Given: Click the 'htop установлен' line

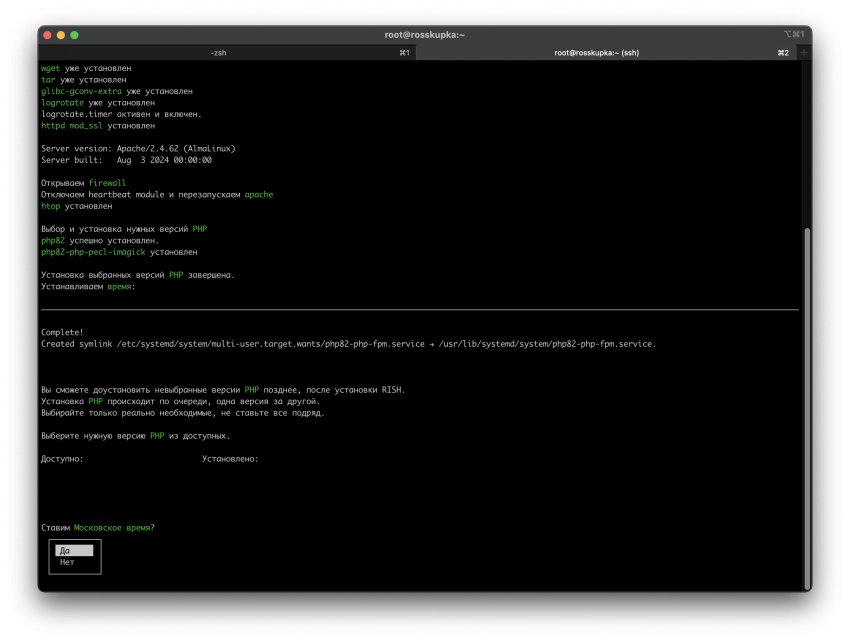Looking at the screenshot, I should pos(76,206).
